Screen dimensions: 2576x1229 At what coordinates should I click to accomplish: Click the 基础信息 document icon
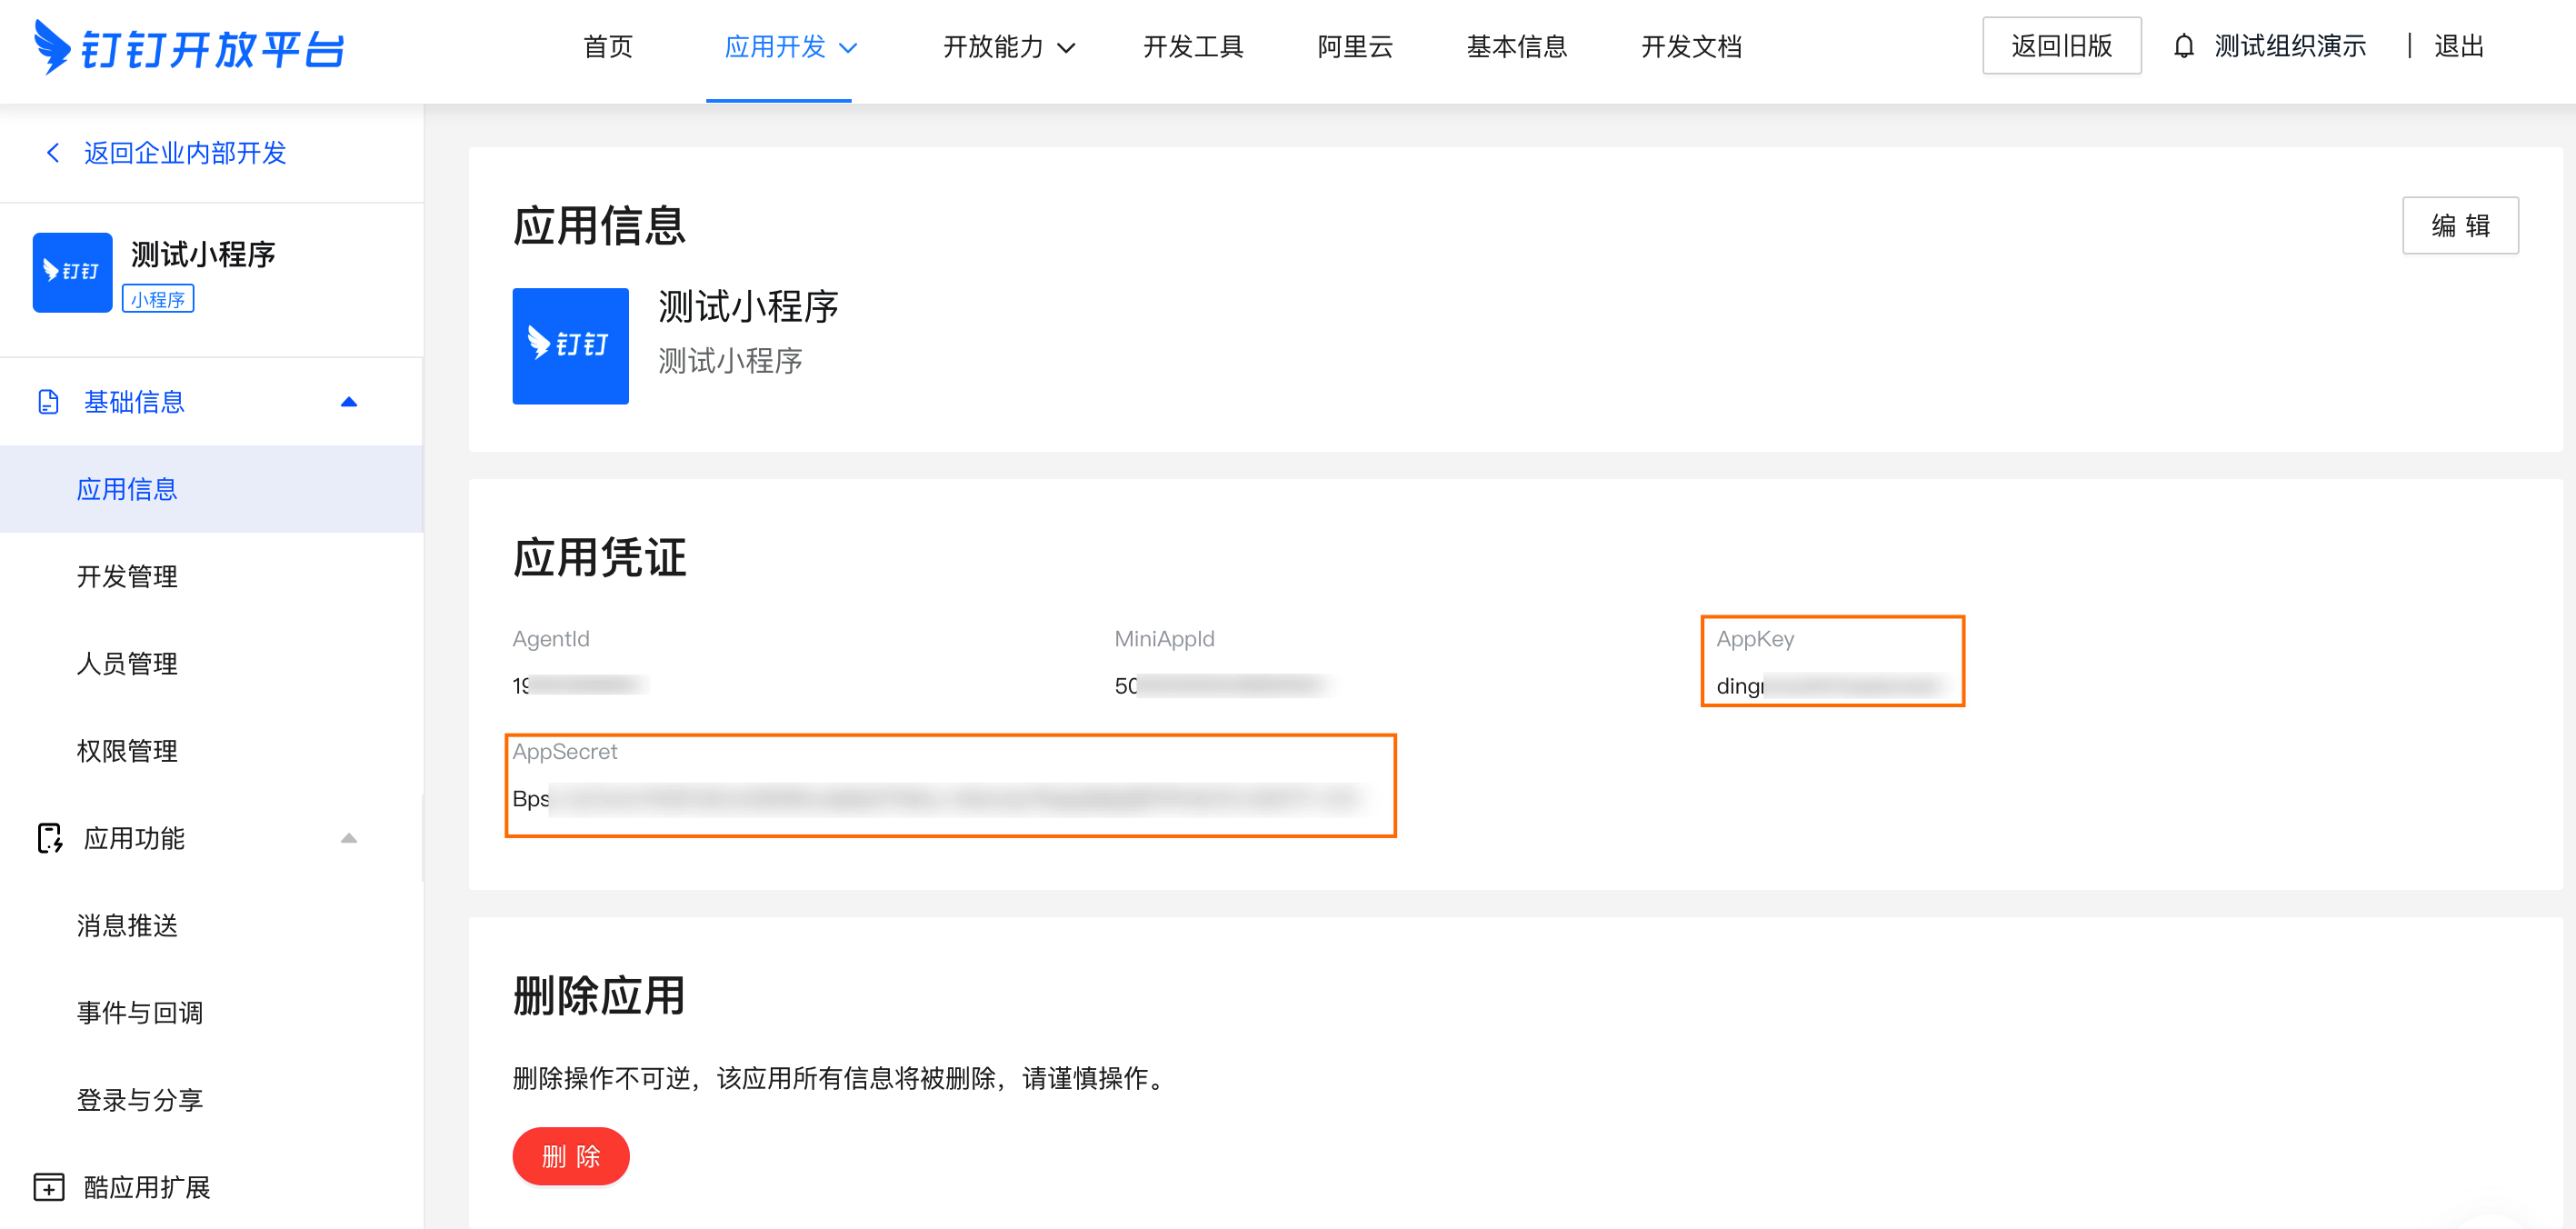(x=48, y=402)
